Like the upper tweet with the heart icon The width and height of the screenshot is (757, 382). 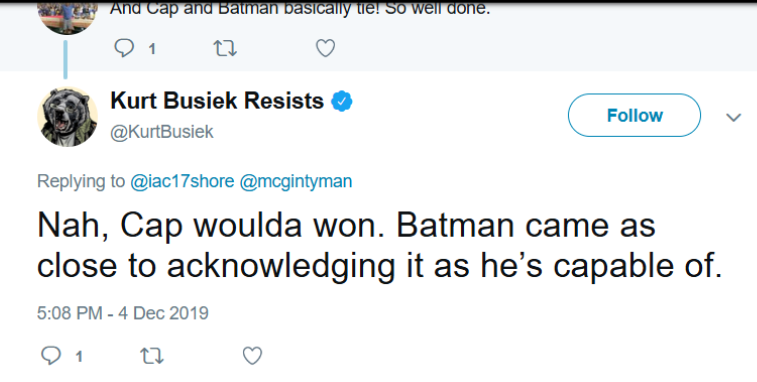325,48
